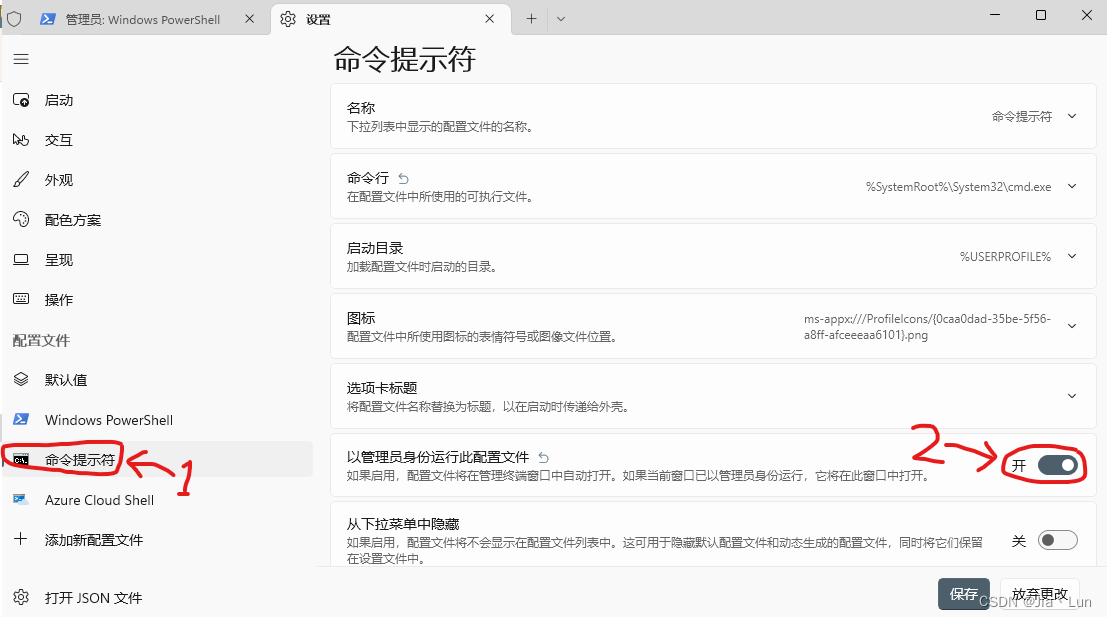
Task: Reset 以管理员身份运行此配置文件 with the undo arrow
Action: click(x=544, y=457)
